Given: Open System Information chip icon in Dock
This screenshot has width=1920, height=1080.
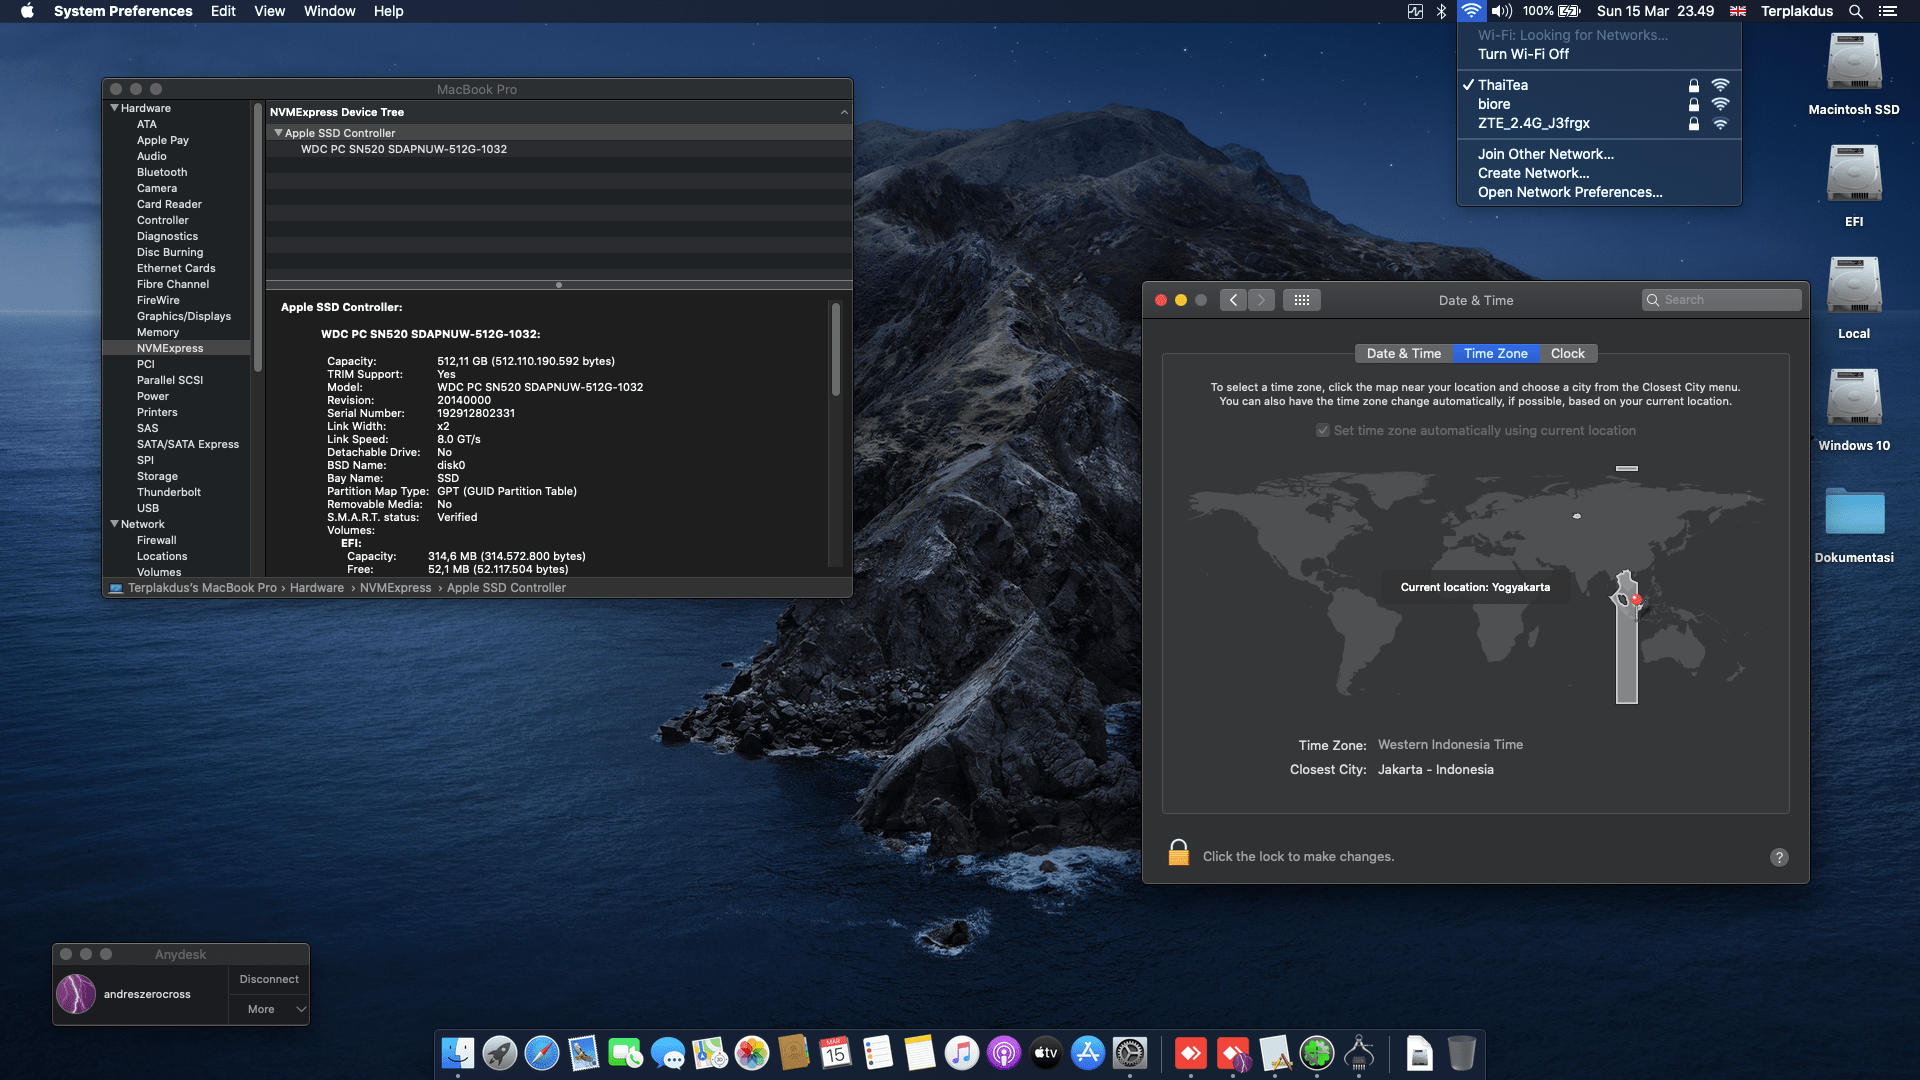Looking at the screenshot, I should point(1359,1053).
